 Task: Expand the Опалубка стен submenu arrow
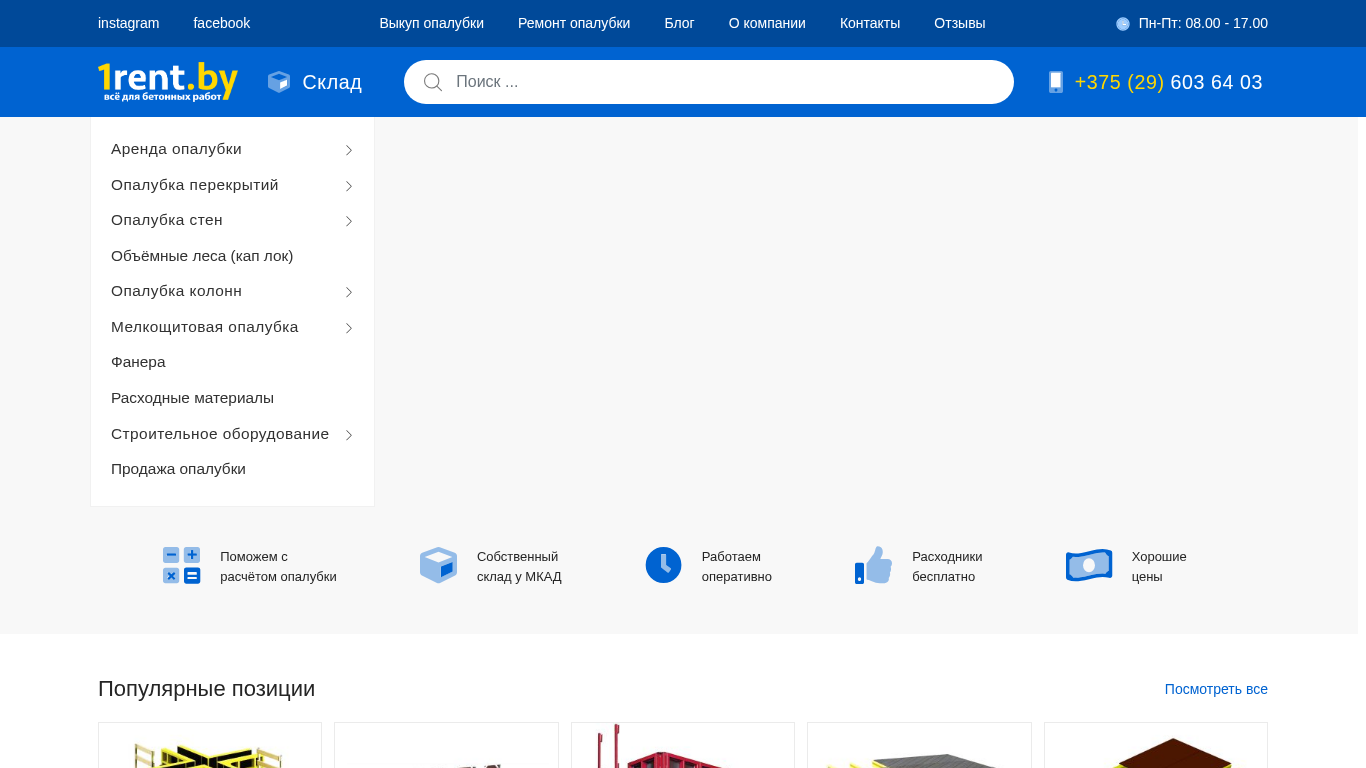(349, 221)
